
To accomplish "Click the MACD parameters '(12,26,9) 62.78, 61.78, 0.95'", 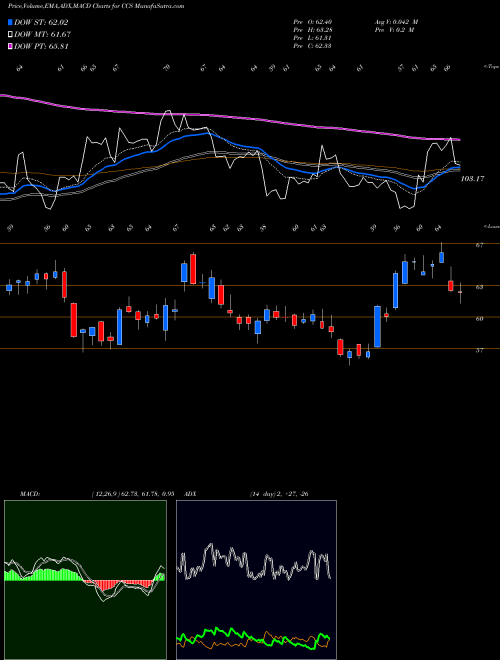I will [133, 494].
